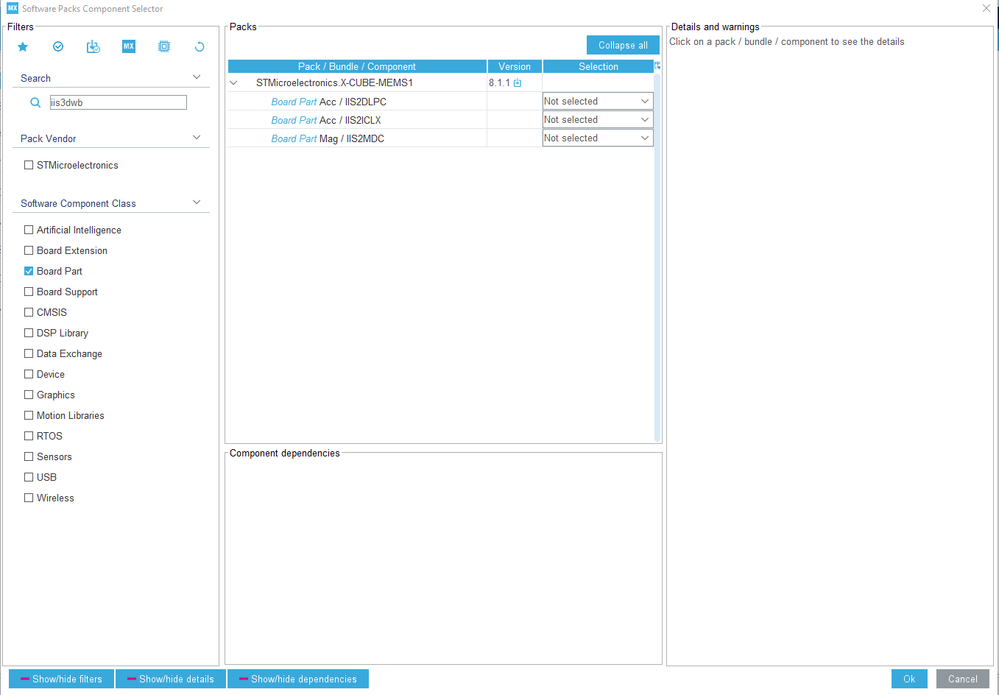Filter by installed packs download icon
The height and width of the screenshot is (695, 999).
pos(93,47)
